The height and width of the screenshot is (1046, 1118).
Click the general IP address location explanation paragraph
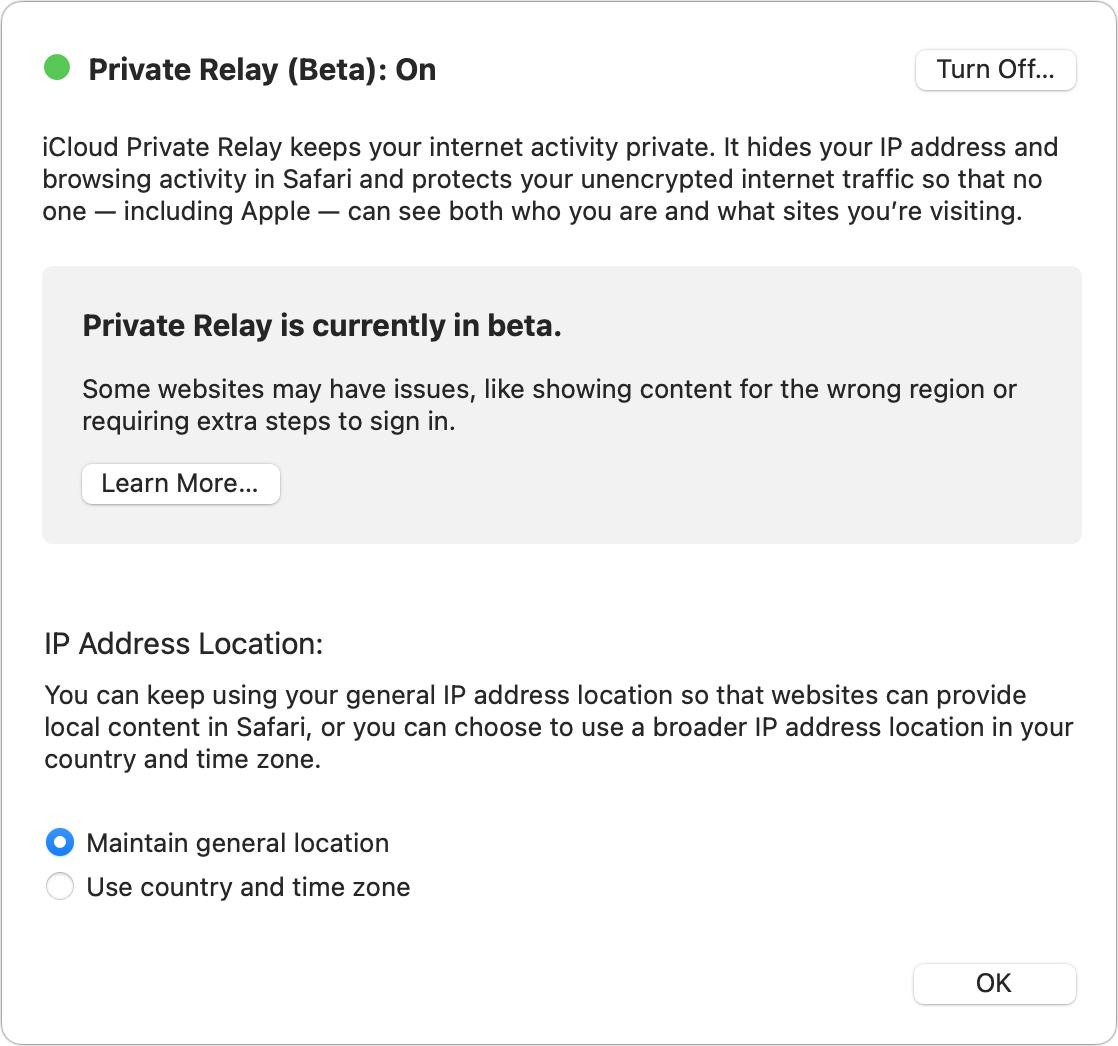tap(558, 727)
